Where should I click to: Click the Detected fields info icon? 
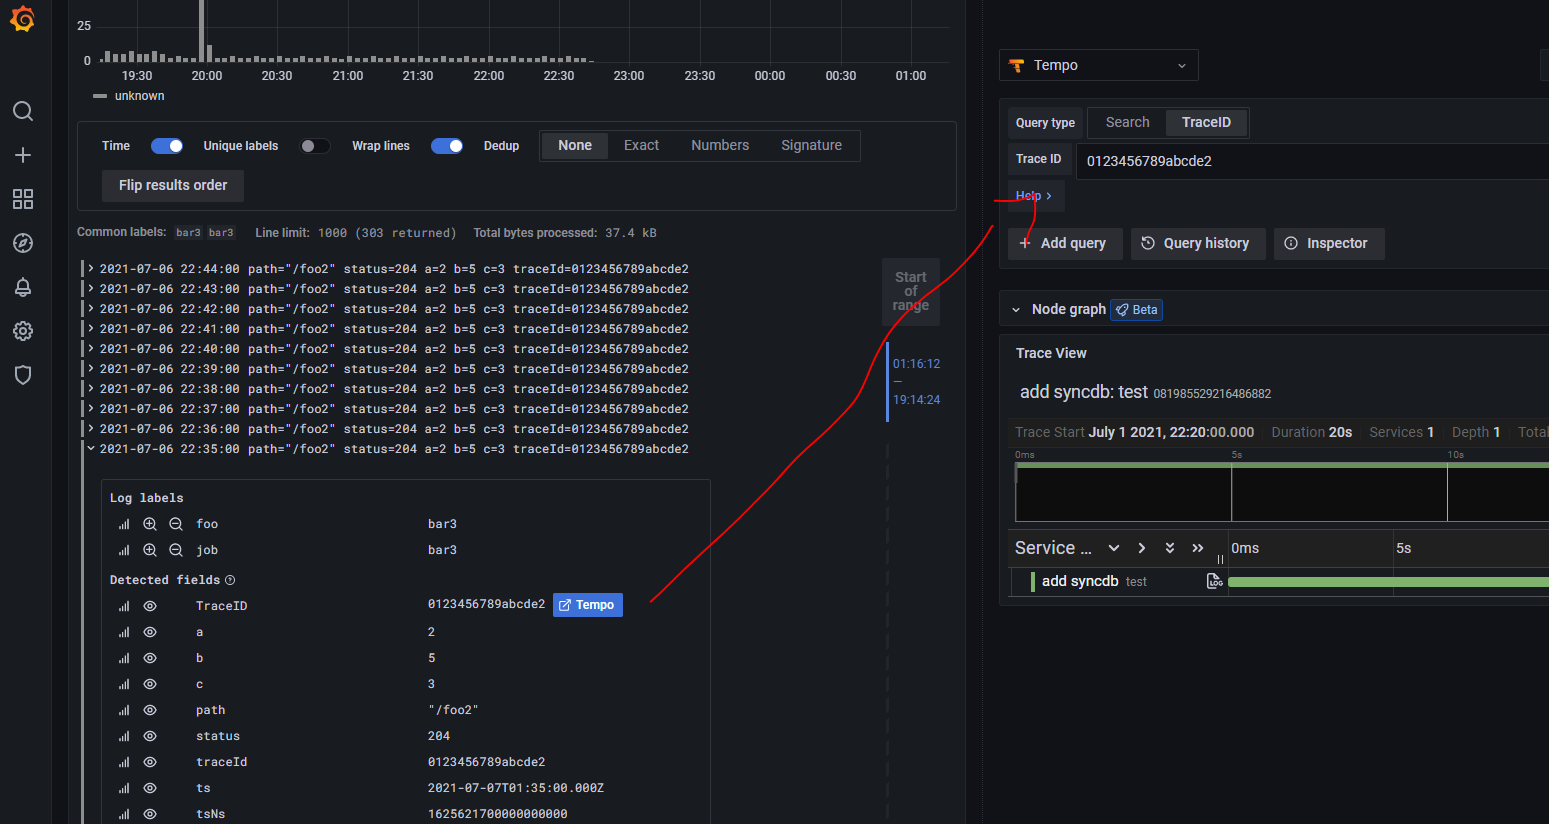coord(230,580)
